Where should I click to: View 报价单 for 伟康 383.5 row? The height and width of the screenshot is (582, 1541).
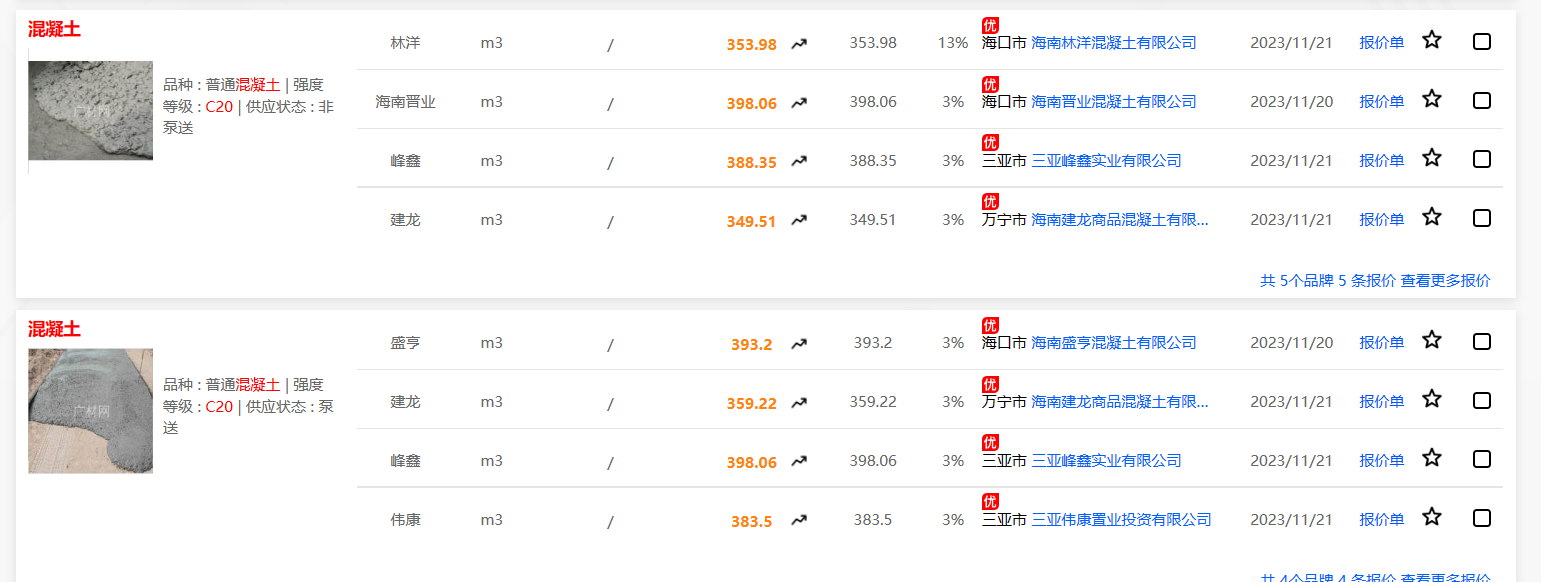click(x=1381, y=520)
